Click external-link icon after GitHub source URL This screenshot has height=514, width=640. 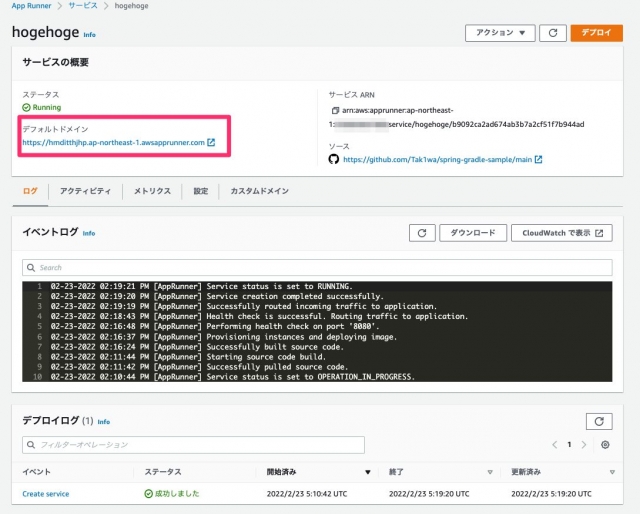coord(538,159)
